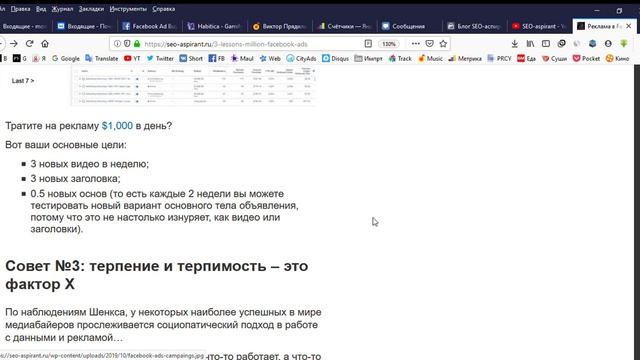Open the Short bookmark

191,58
